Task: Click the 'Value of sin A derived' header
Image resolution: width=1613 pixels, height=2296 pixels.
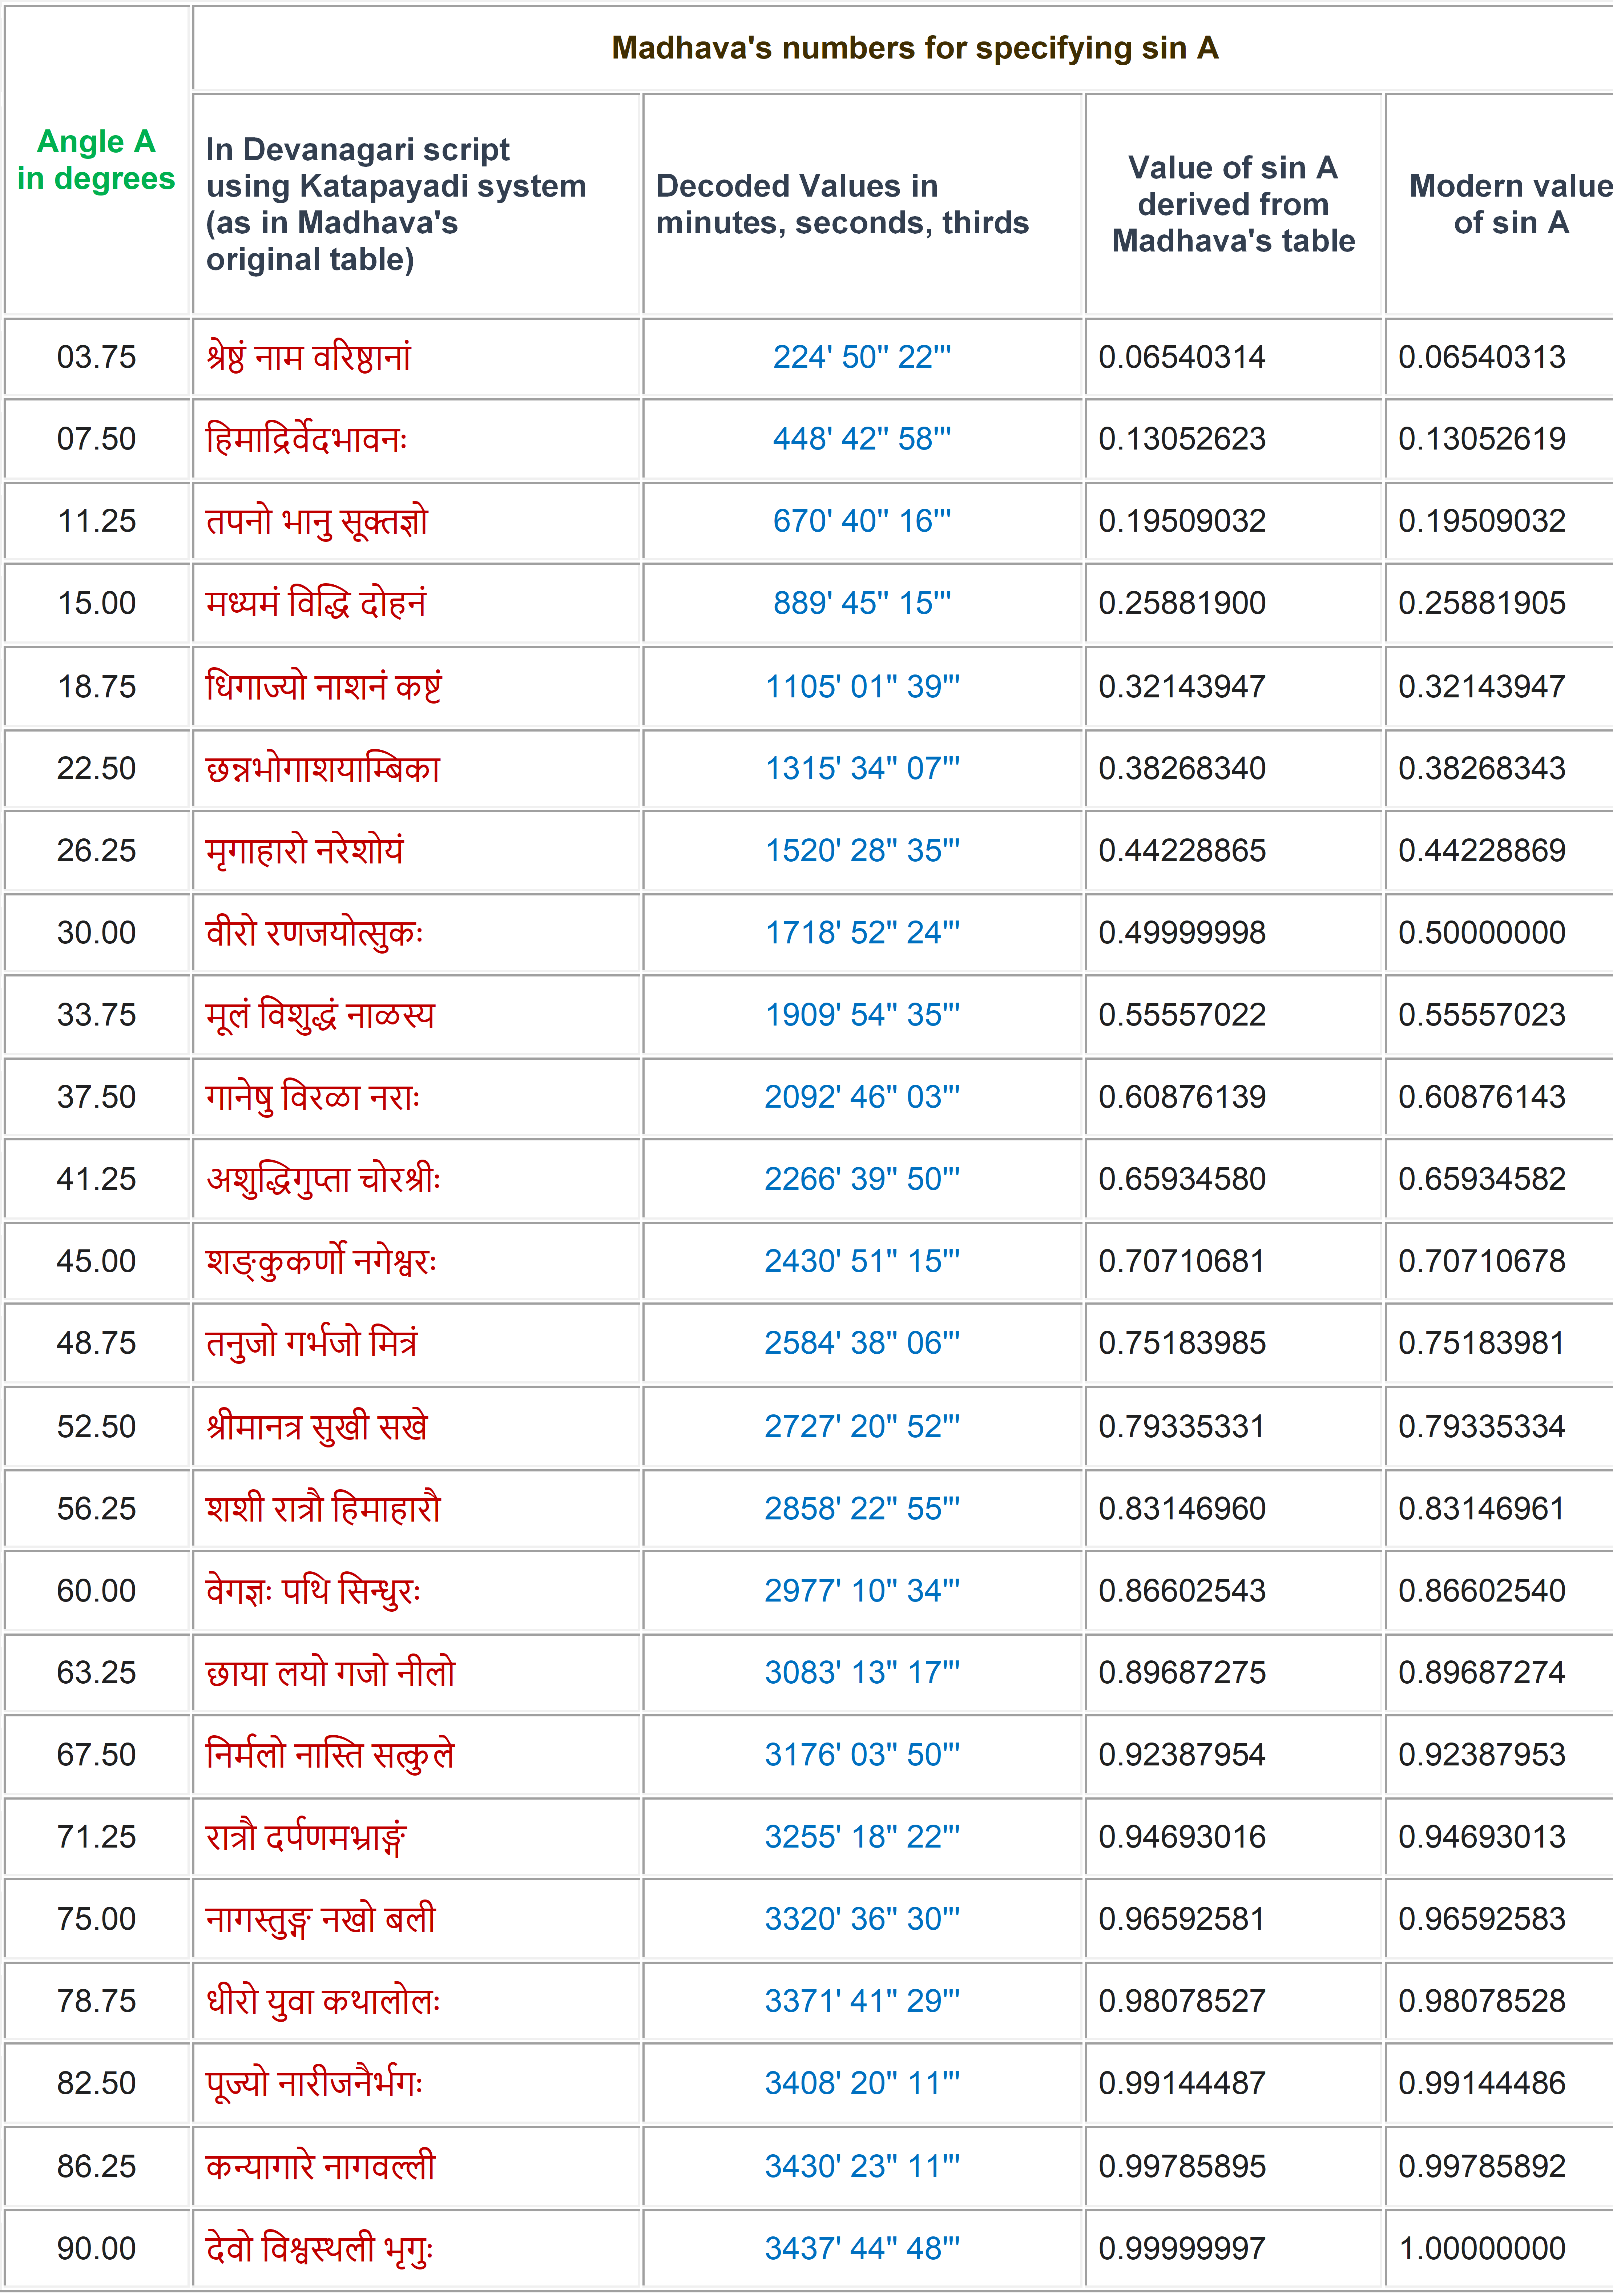Action: point(1233,204)
